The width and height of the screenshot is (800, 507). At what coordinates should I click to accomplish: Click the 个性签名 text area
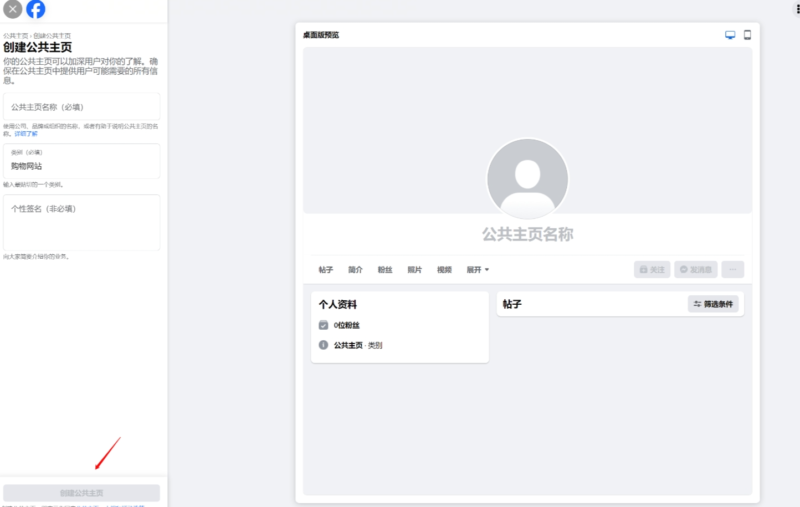click(82, 222)
